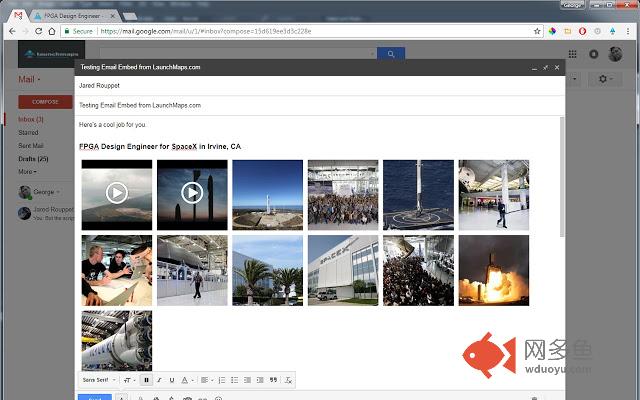Open the rocket launch fire photo
The height and width of the screenshot is (400, 640).
tap(494, 270)
